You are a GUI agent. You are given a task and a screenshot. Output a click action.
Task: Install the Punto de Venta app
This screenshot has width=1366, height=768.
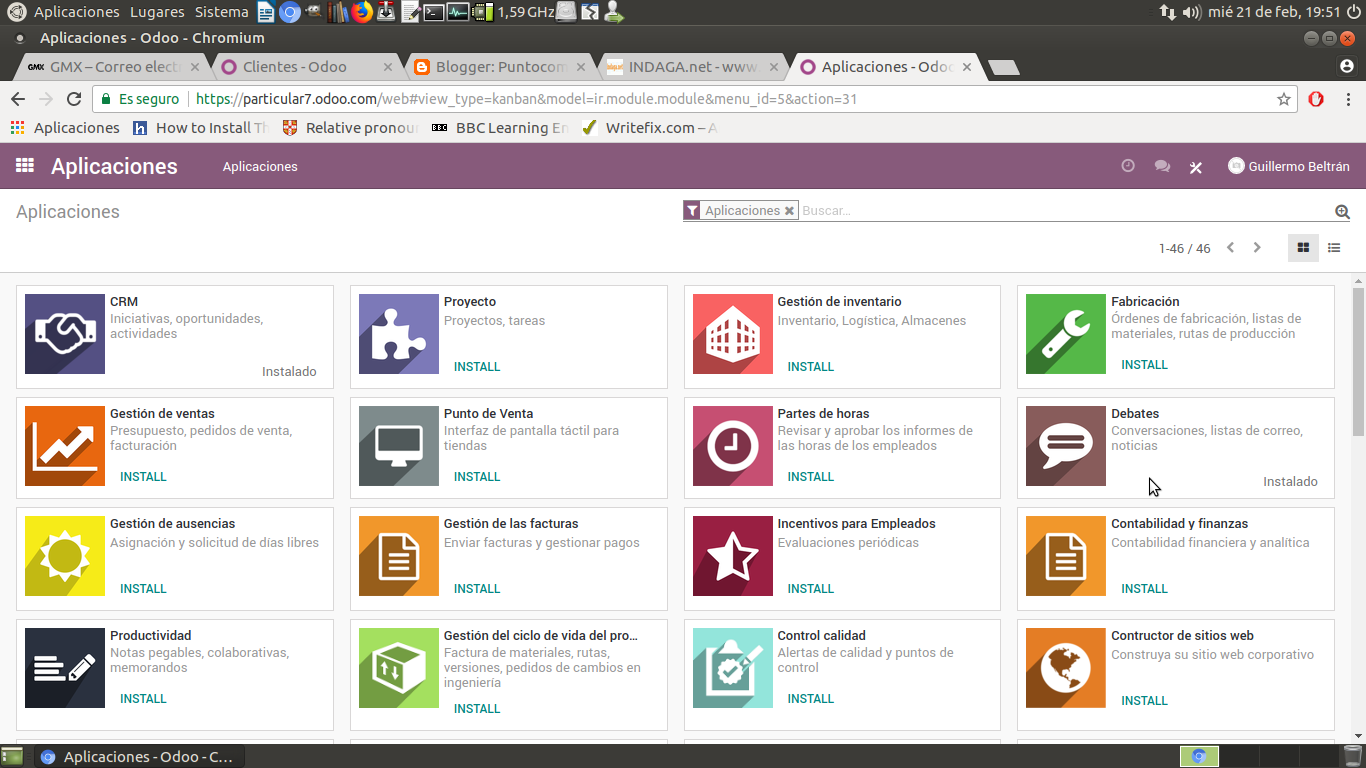pyautogui.click(x=477, y=477)
